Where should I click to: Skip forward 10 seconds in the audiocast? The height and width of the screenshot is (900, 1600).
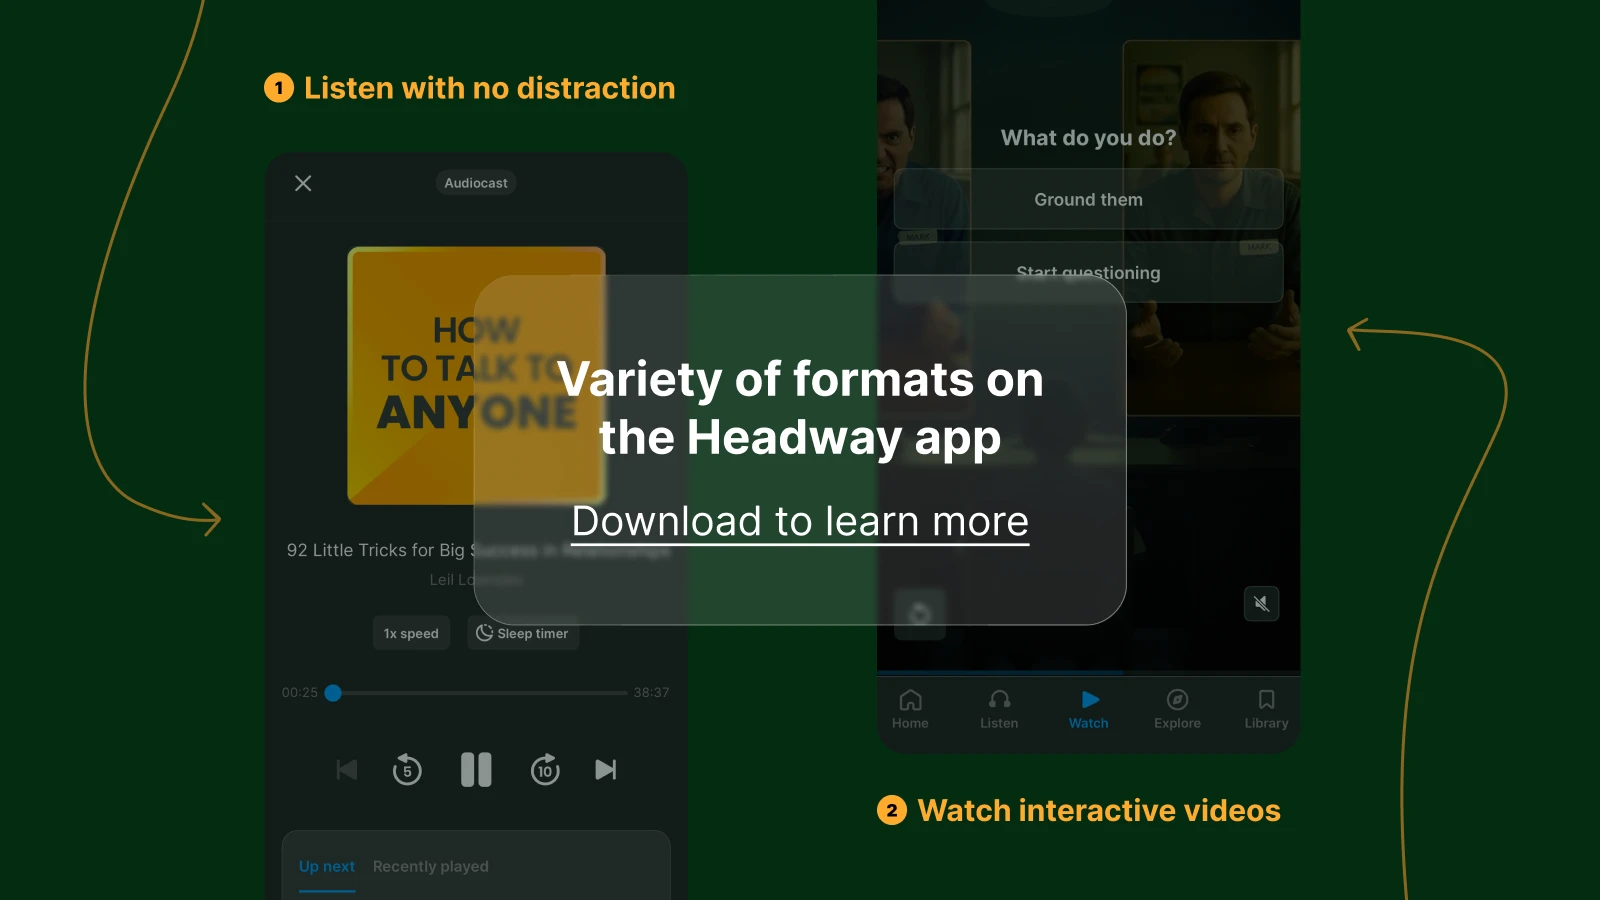pos(546,770)
